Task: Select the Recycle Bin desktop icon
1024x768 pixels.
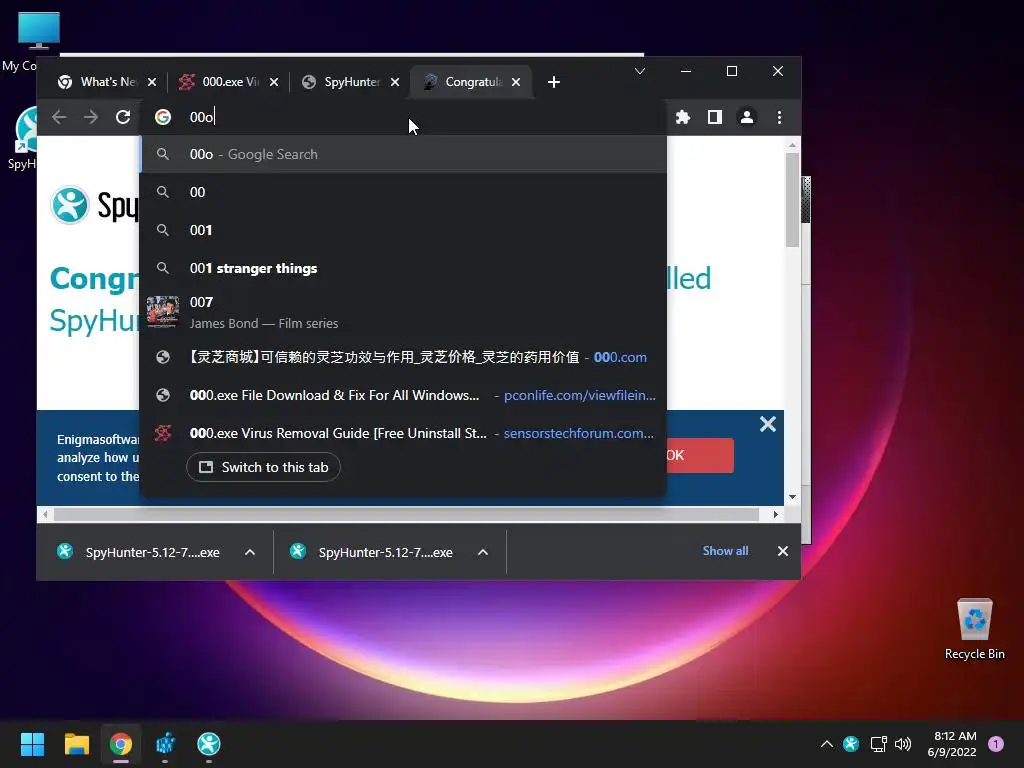Action: point(974,629)
